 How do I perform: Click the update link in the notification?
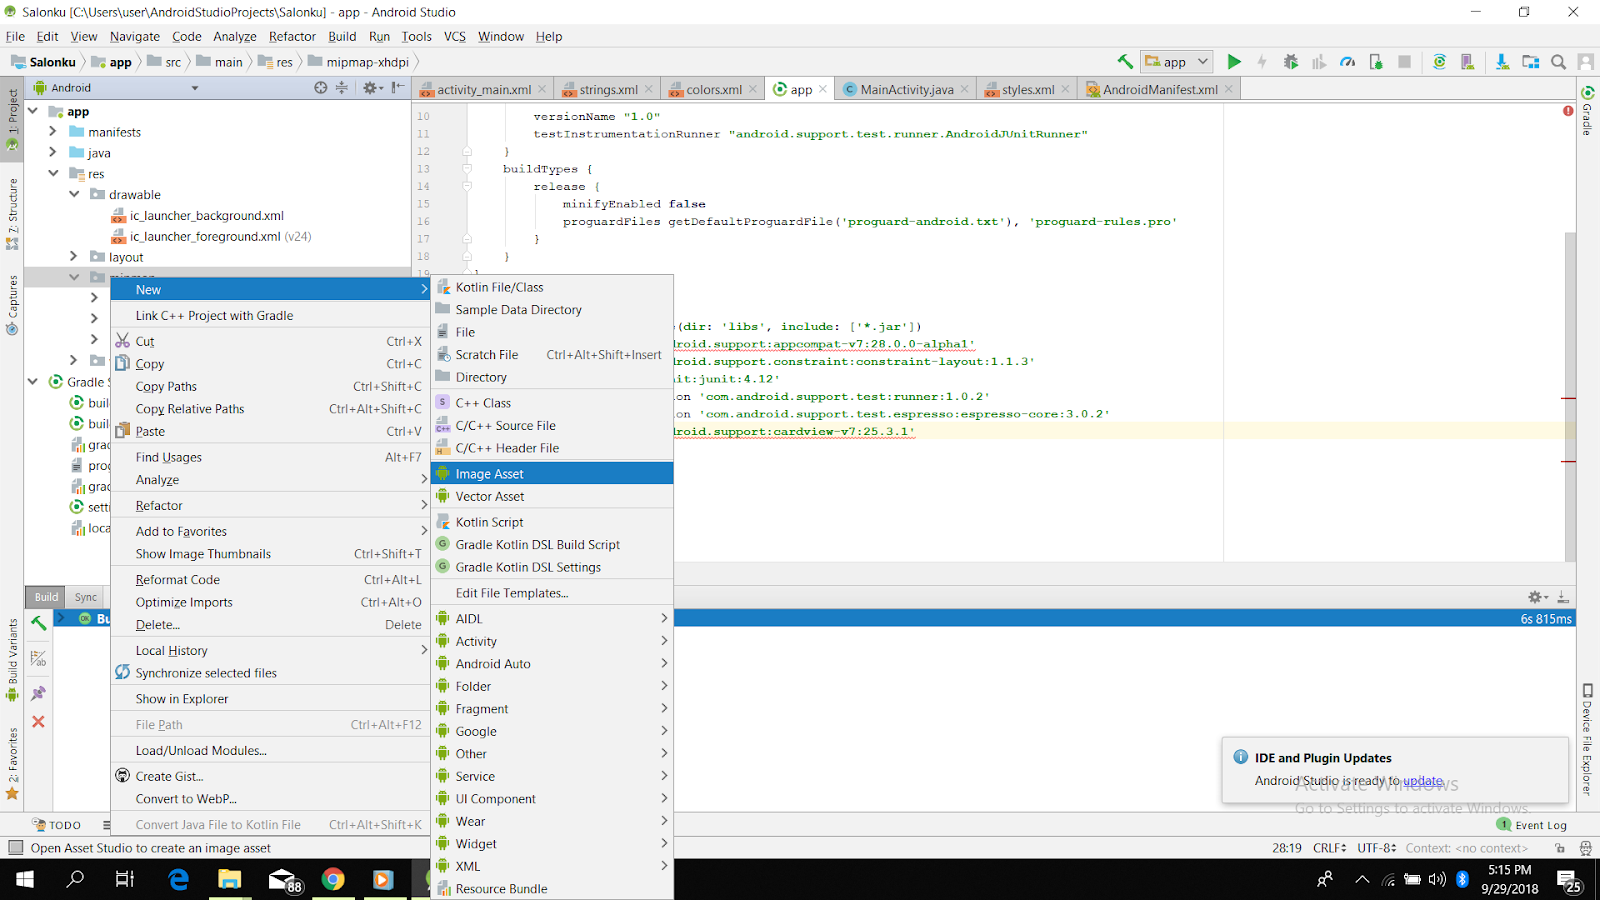pos(1423,780)
